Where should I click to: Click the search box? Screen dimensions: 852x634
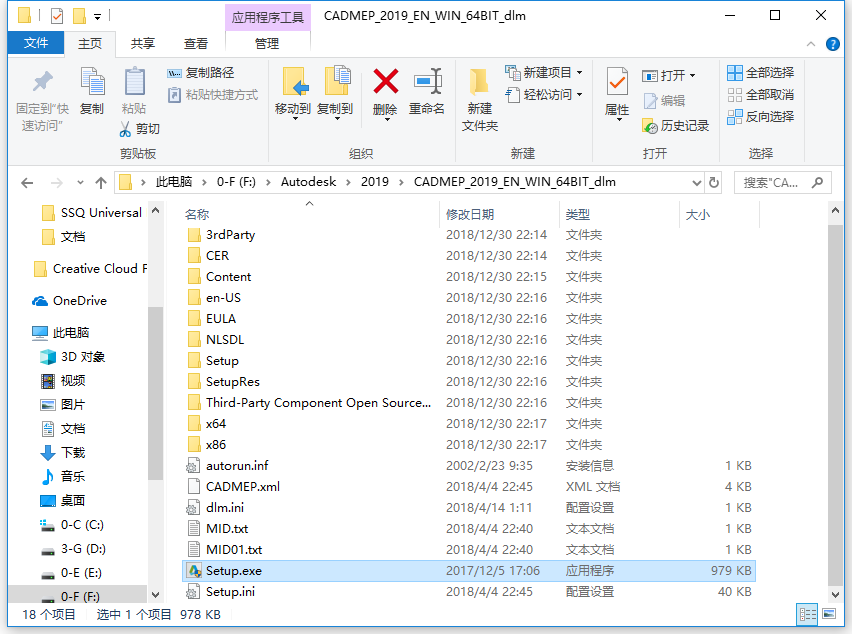click(x=782, y=183)
